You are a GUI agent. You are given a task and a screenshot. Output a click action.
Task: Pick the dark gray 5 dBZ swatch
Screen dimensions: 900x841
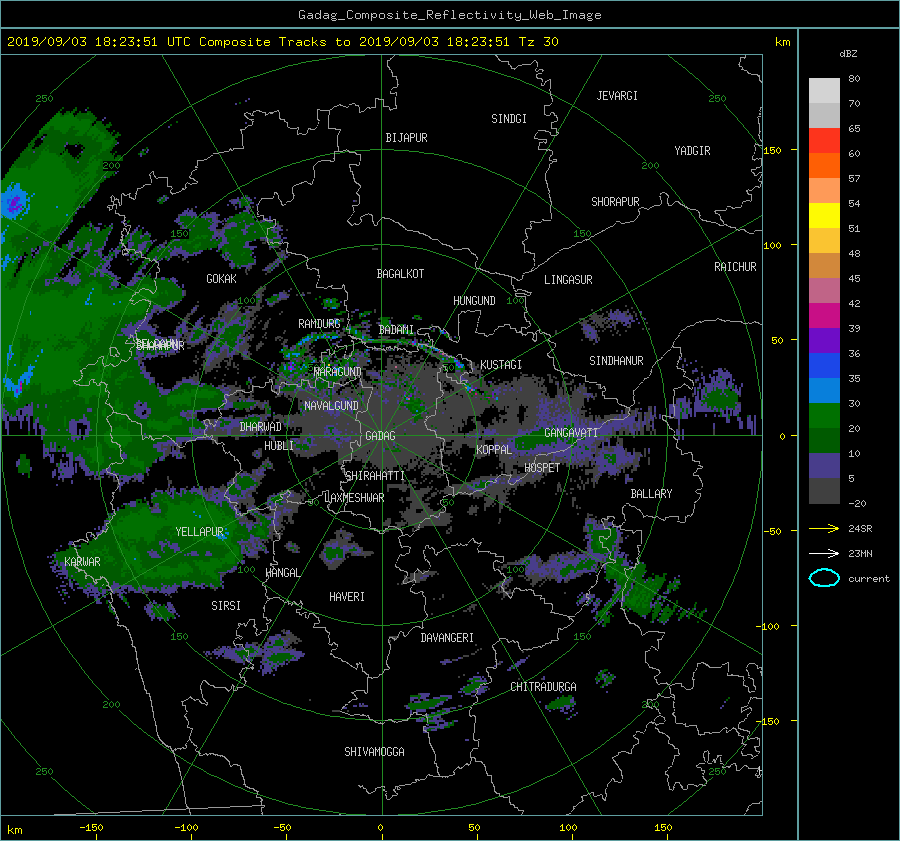click(x=824, y=491)
